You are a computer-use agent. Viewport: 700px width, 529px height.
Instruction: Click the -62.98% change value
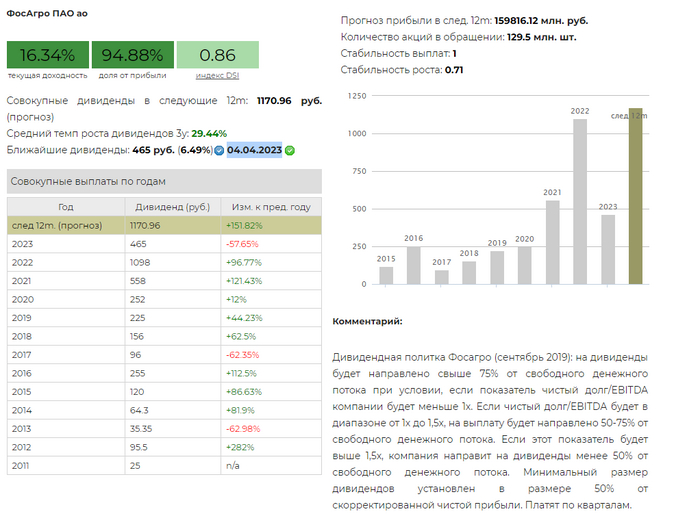pos(243,429)
